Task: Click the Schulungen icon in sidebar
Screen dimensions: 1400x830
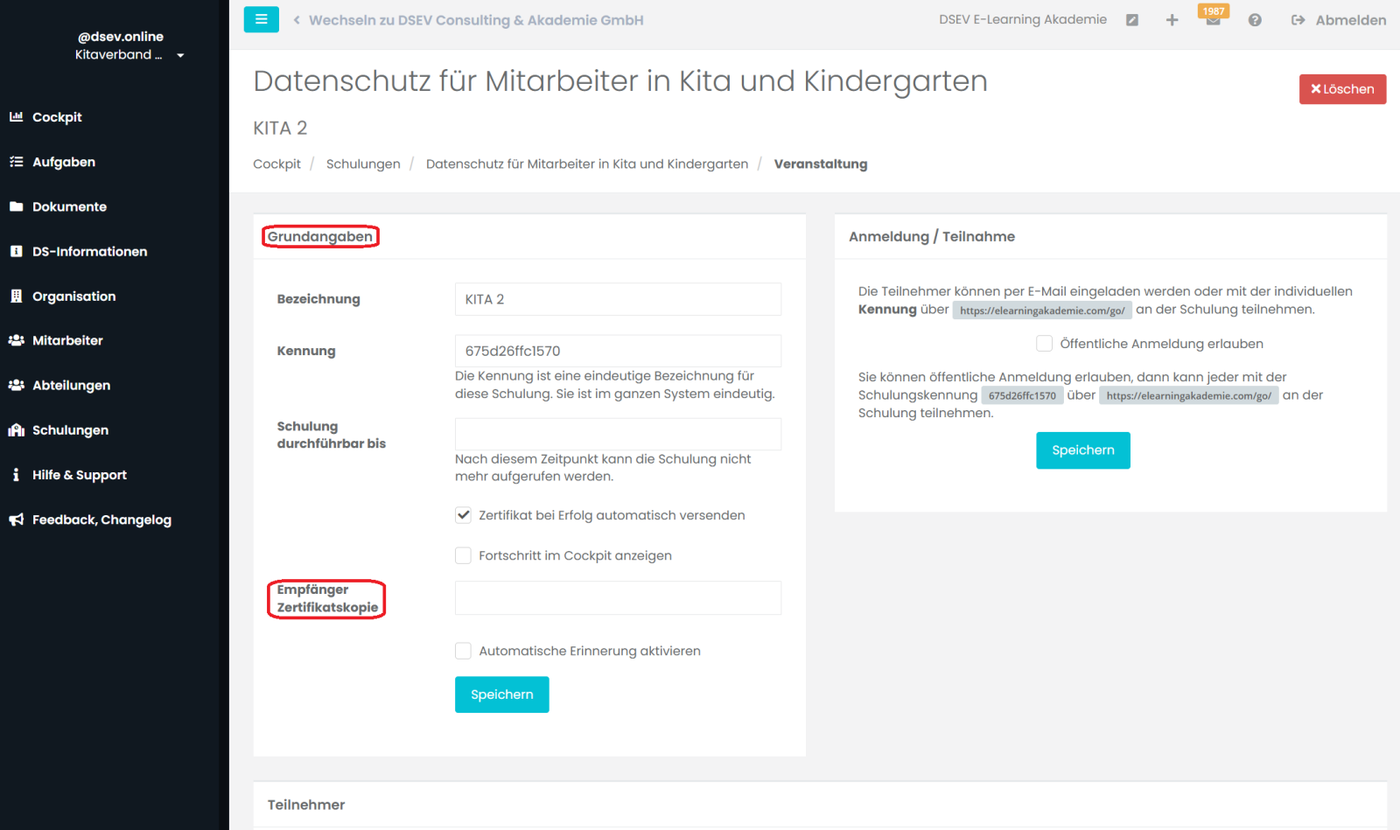Action: pos(16,430)
